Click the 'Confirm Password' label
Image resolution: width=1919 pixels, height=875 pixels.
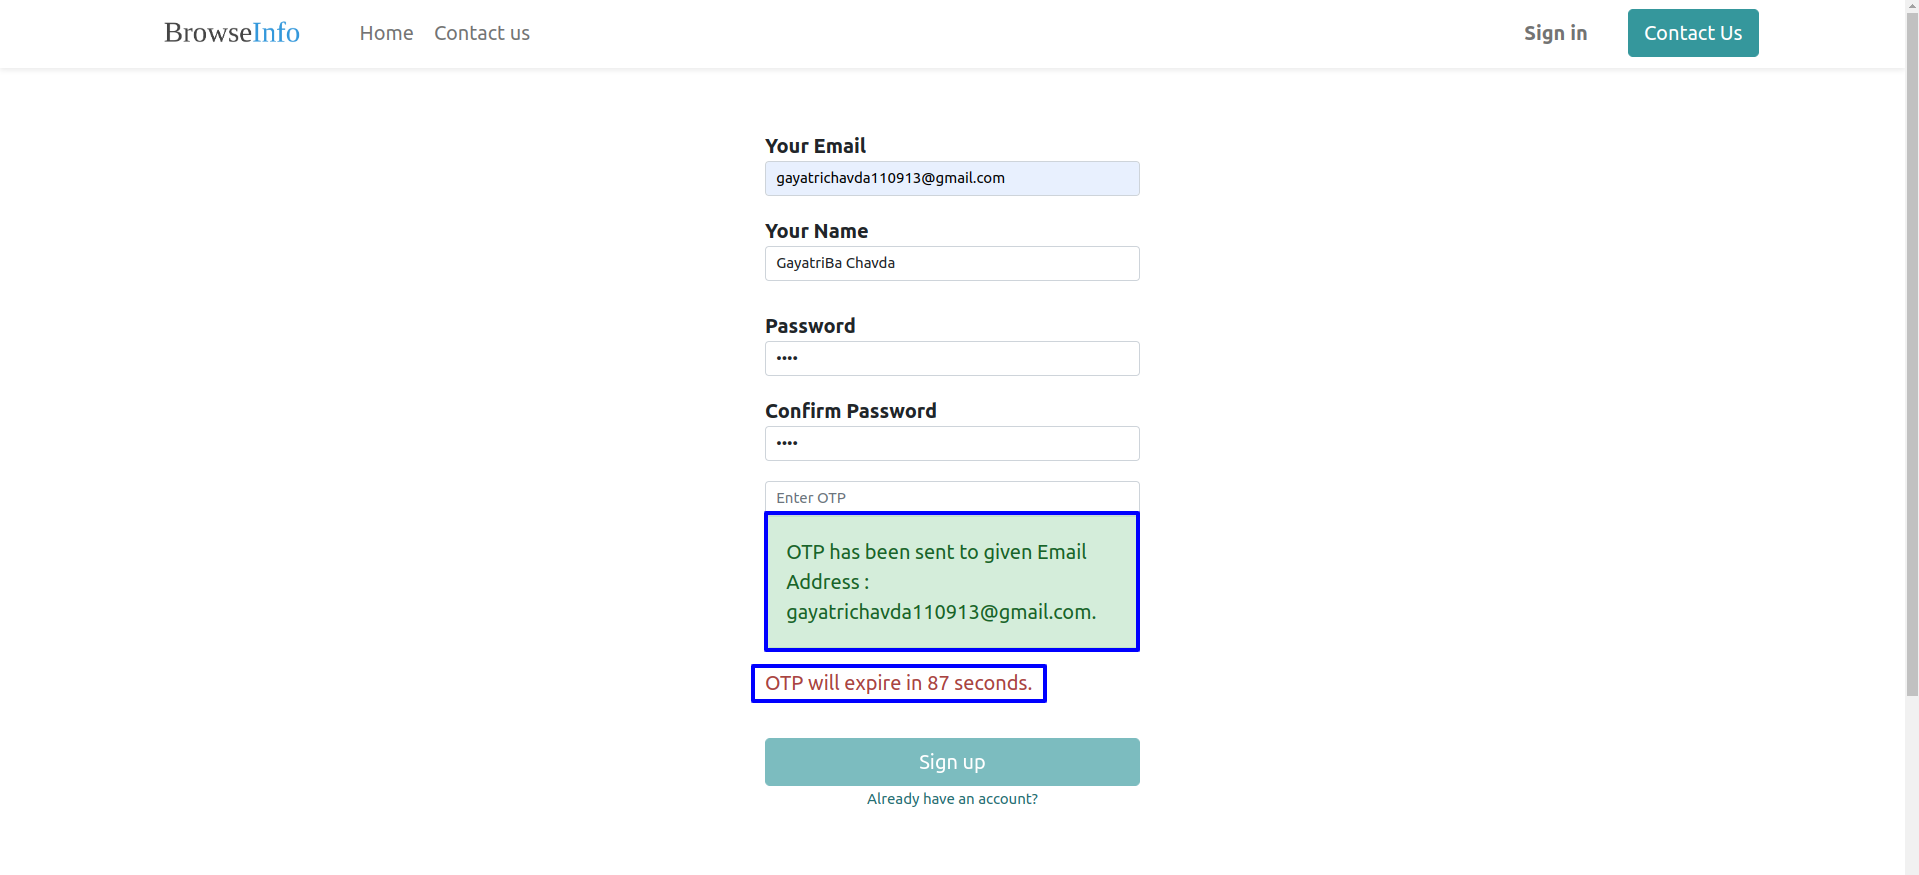tap(851, 411)
